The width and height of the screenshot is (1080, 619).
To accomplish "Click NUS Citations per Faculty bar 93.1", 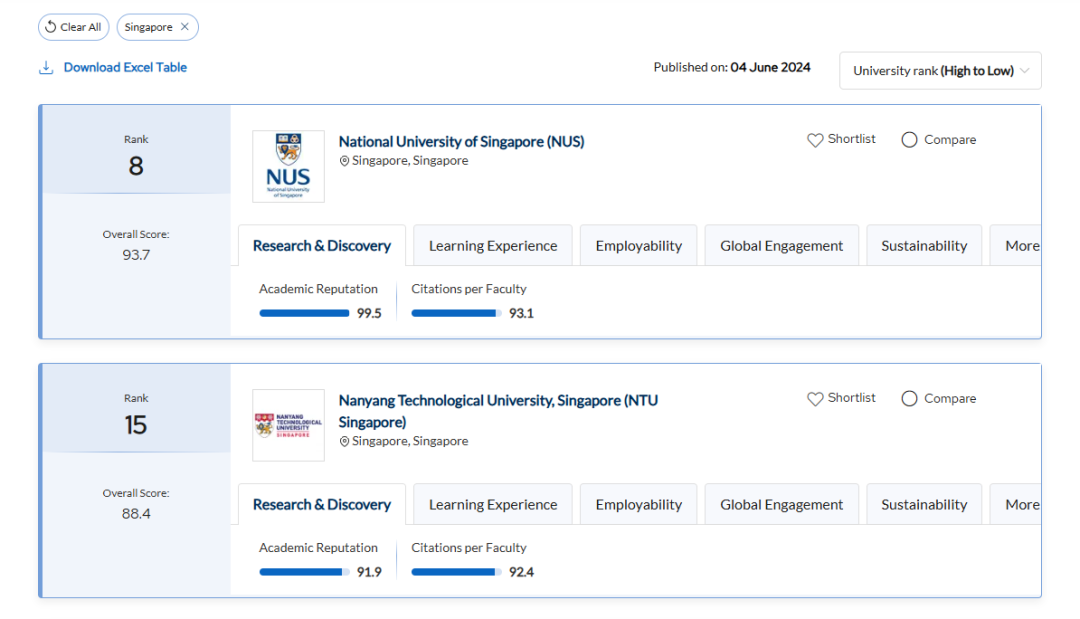I will 457,313.
